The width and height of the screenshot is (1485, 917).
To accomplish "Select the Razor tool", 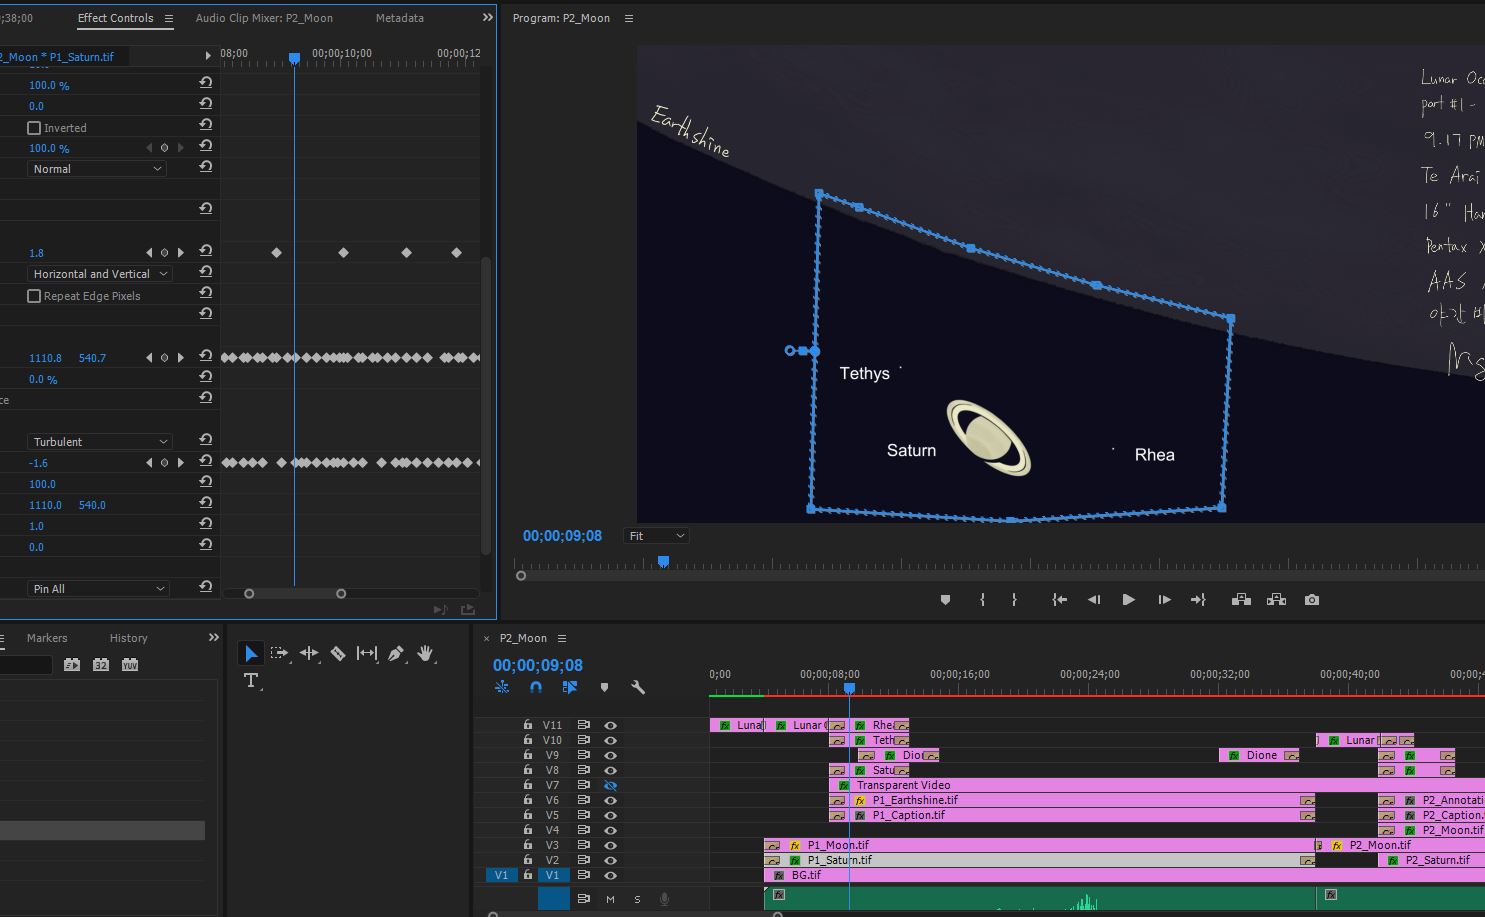I will coord(338,653).
